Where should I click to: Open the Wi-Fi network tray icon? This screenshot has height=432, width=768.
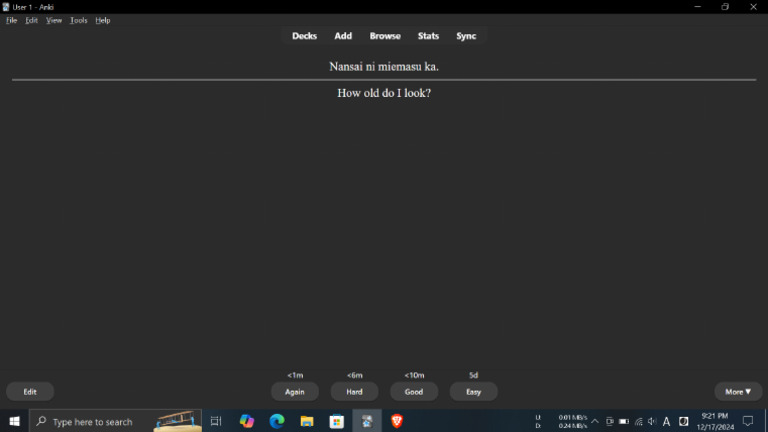(638, 421)
